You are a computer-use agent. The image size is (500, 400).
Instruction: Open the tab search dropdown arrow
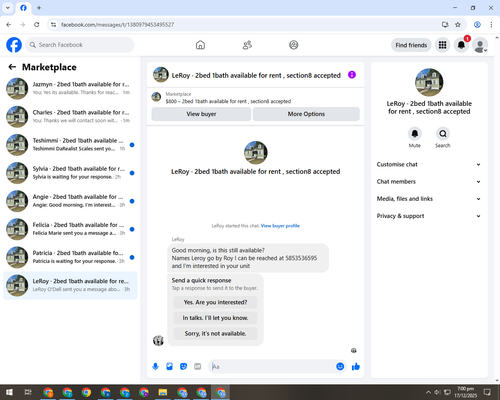pyautogui.click(x=8, y=8)
